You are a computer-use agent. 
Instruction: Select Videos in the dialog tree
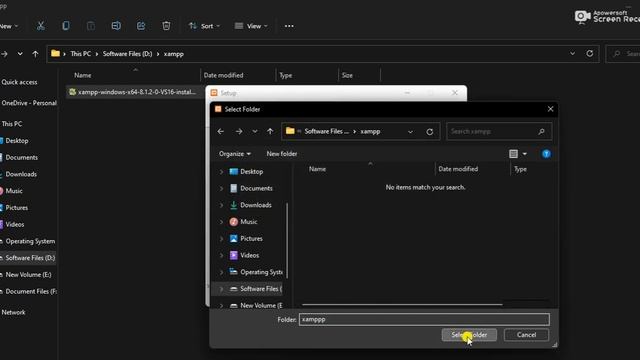tap(249, 255)
